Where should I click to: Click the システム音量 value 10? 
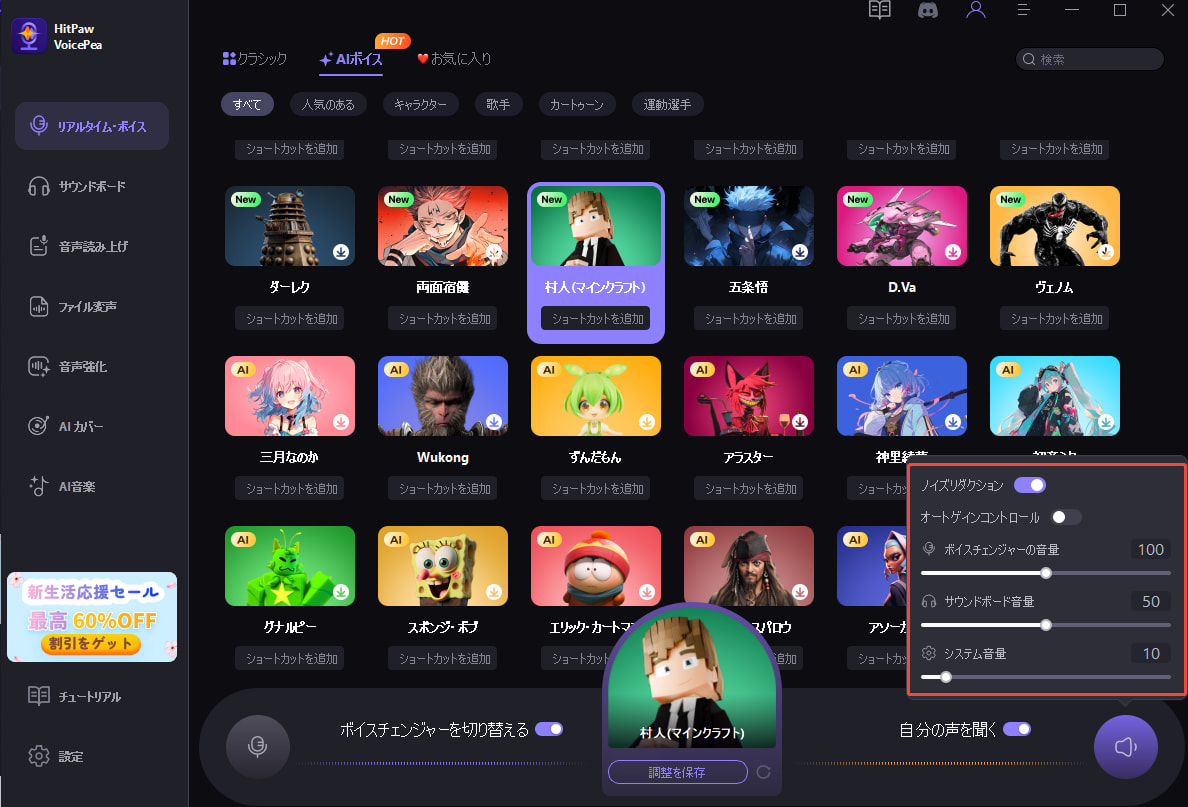(1151, 653)
